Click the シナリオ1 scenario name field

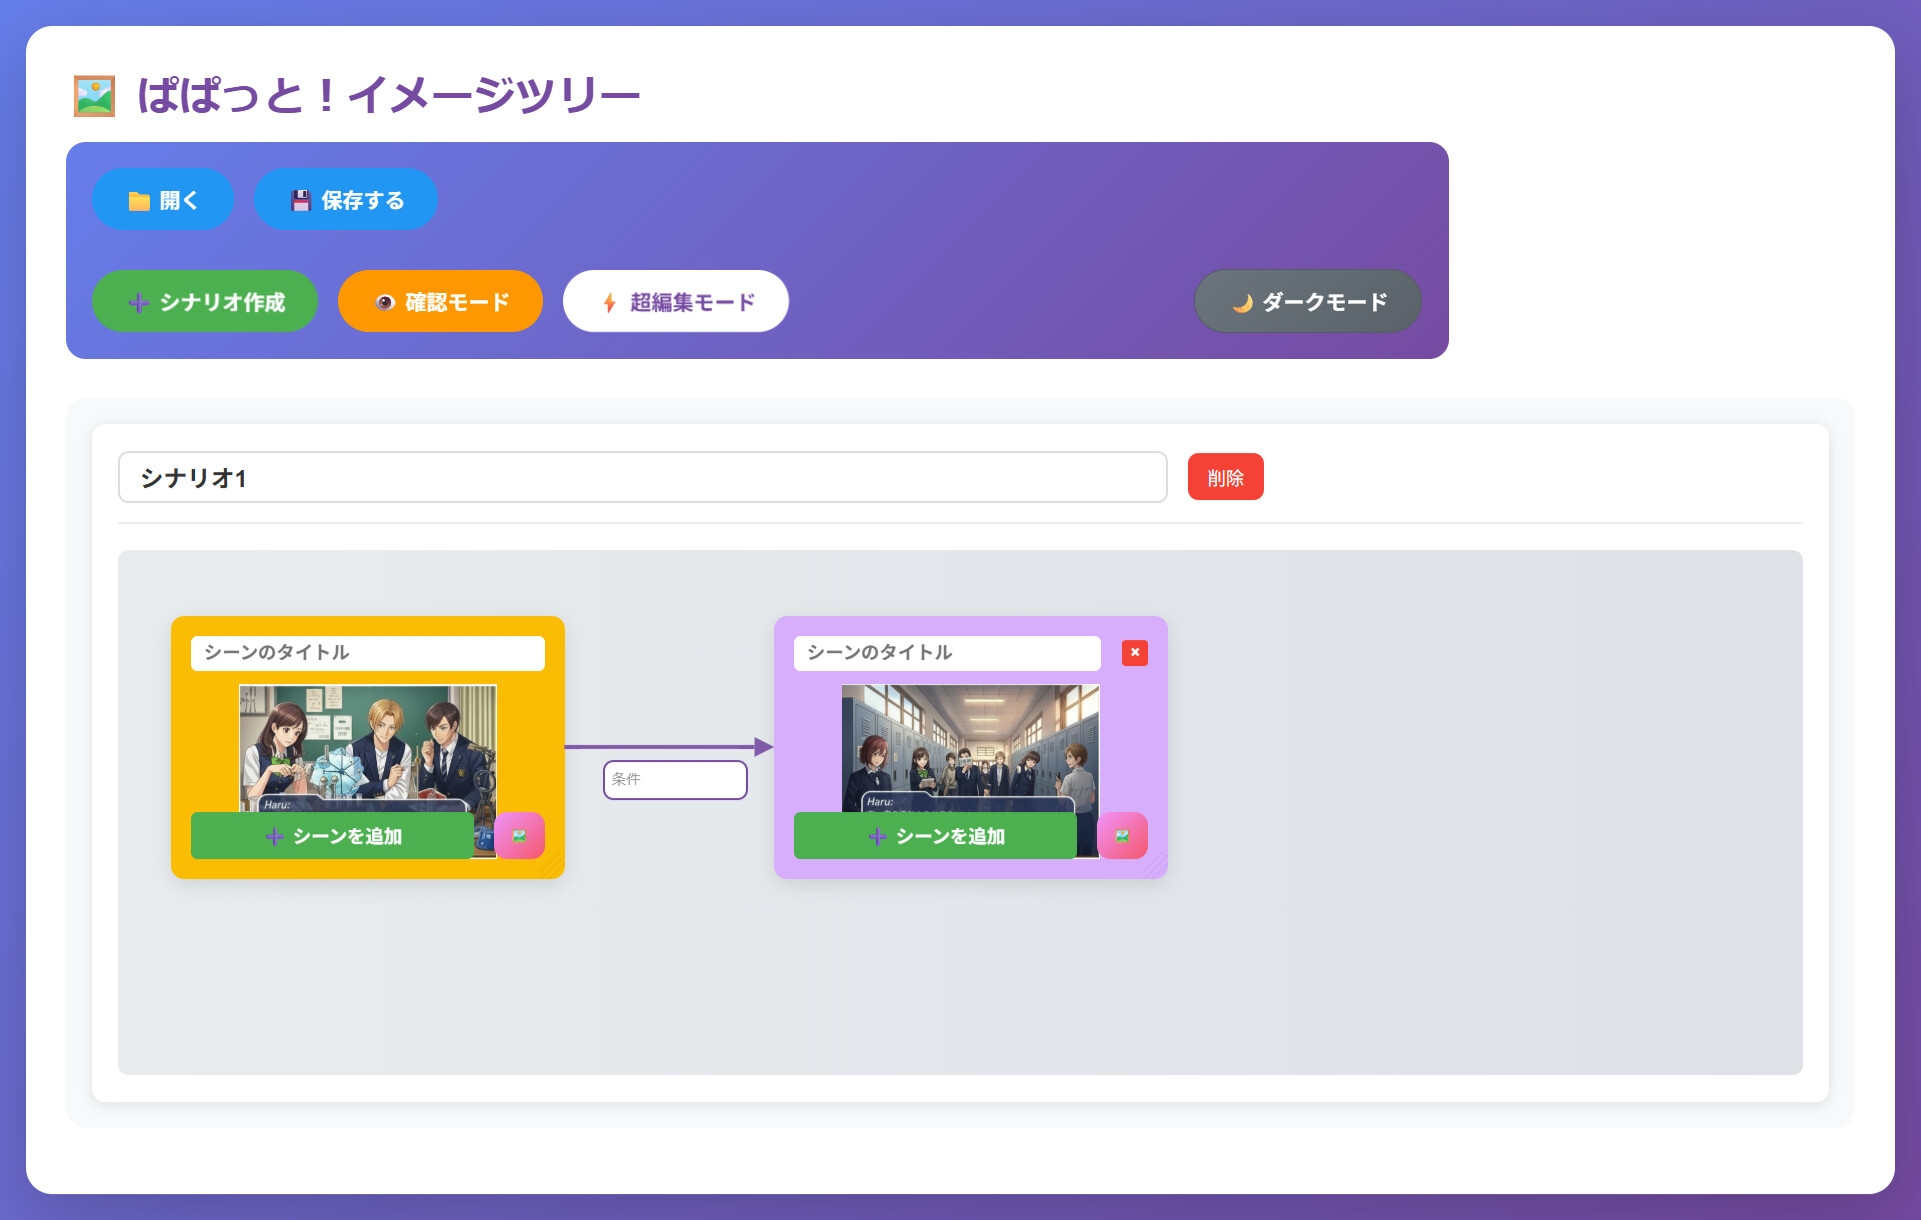pyautogui.click(x=642, y=478)
